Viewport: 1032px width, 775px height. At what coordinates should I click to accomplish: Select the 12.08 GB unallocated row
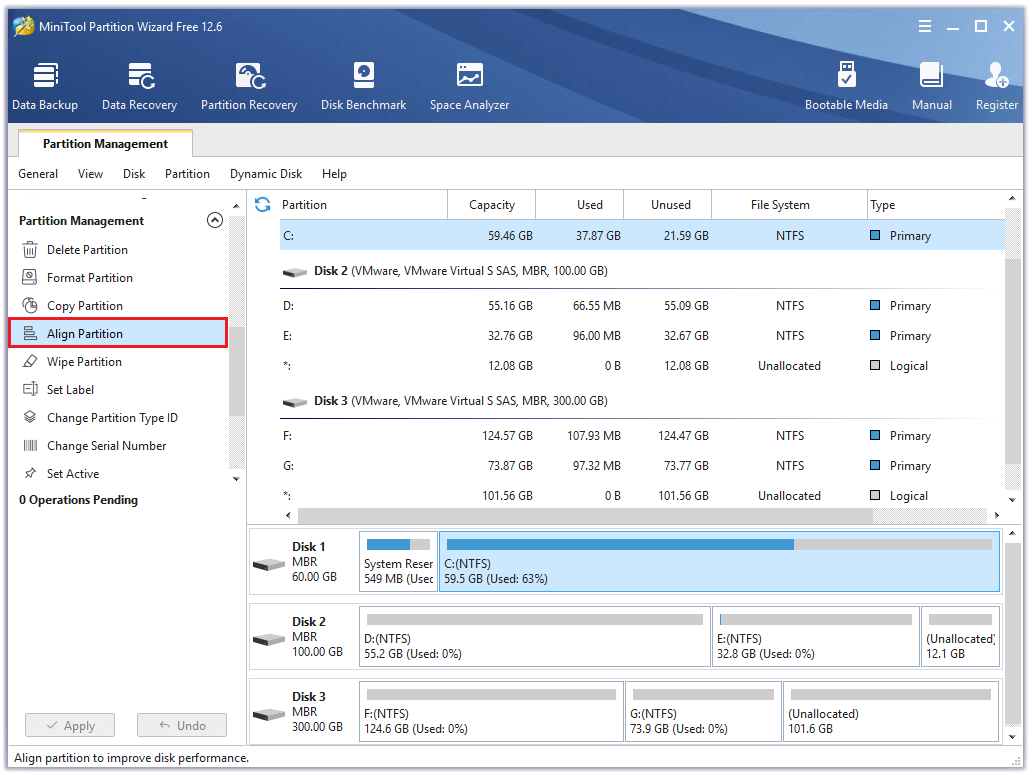(642, 366)
